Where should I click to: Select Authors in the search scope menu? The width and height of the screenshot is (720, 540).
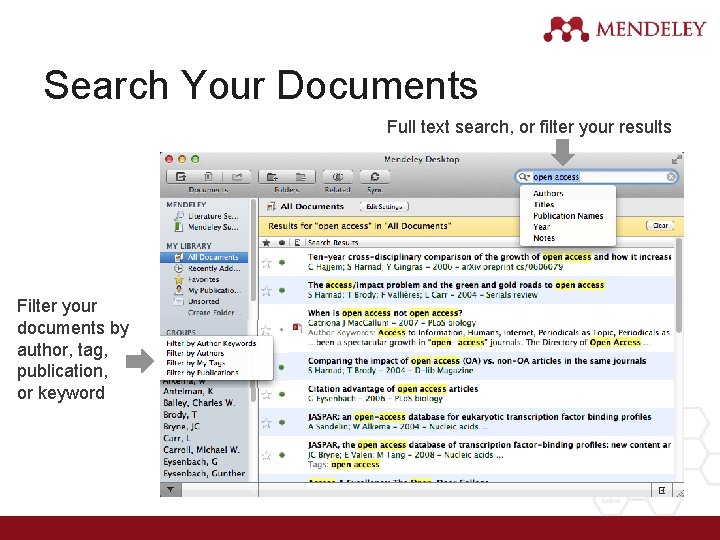(x=548, y=193)
